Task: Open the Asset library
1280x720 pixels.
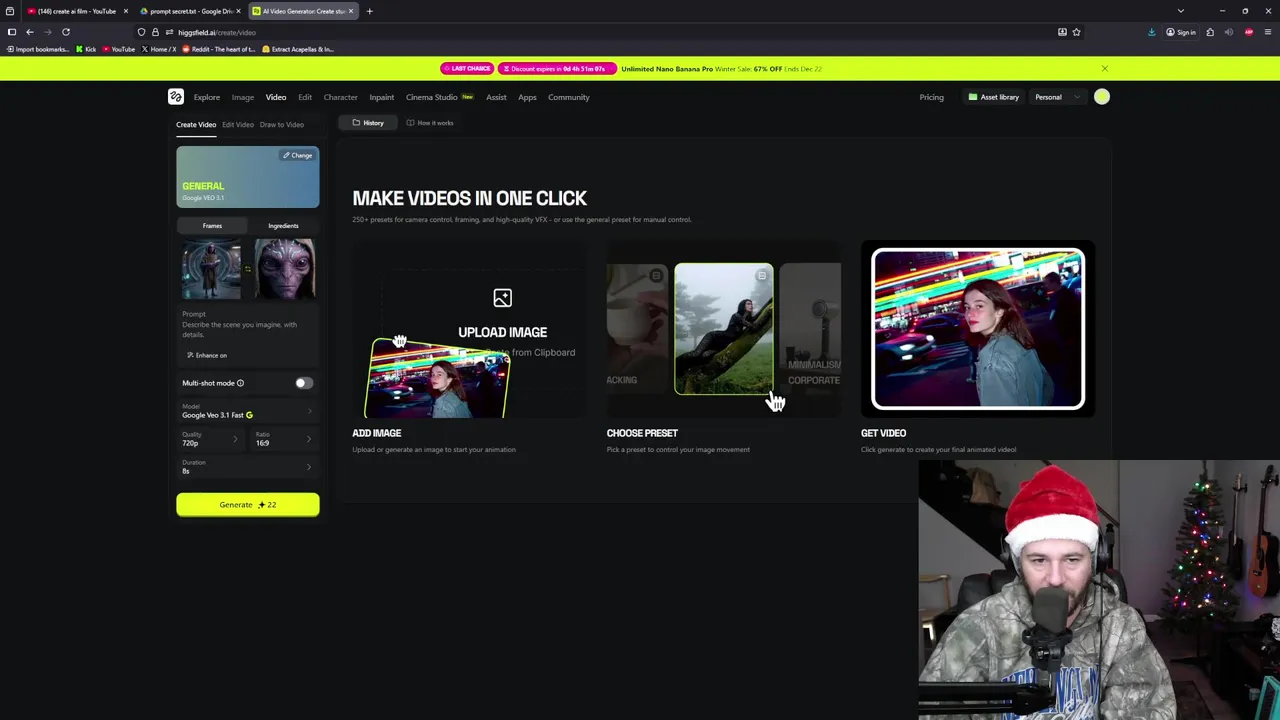Action: (993, 97)
